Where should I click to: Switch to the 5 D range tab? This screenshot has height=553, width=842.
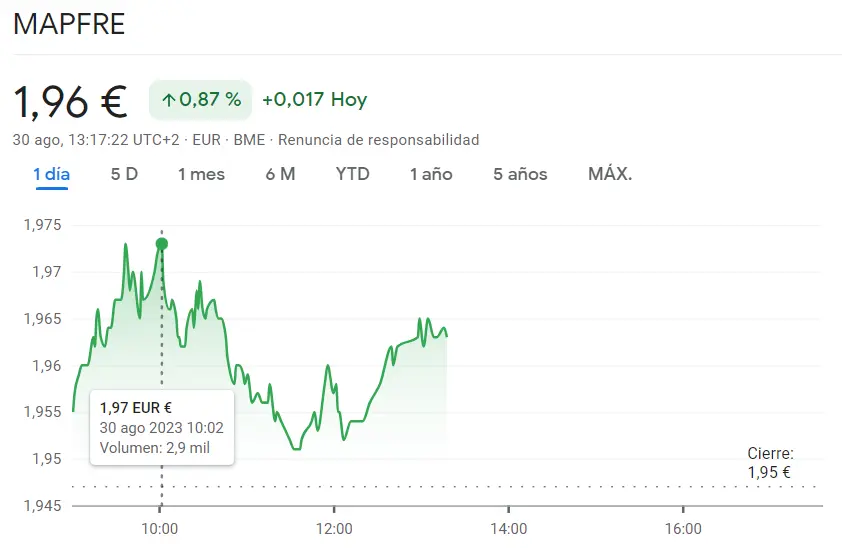point(124,174)
